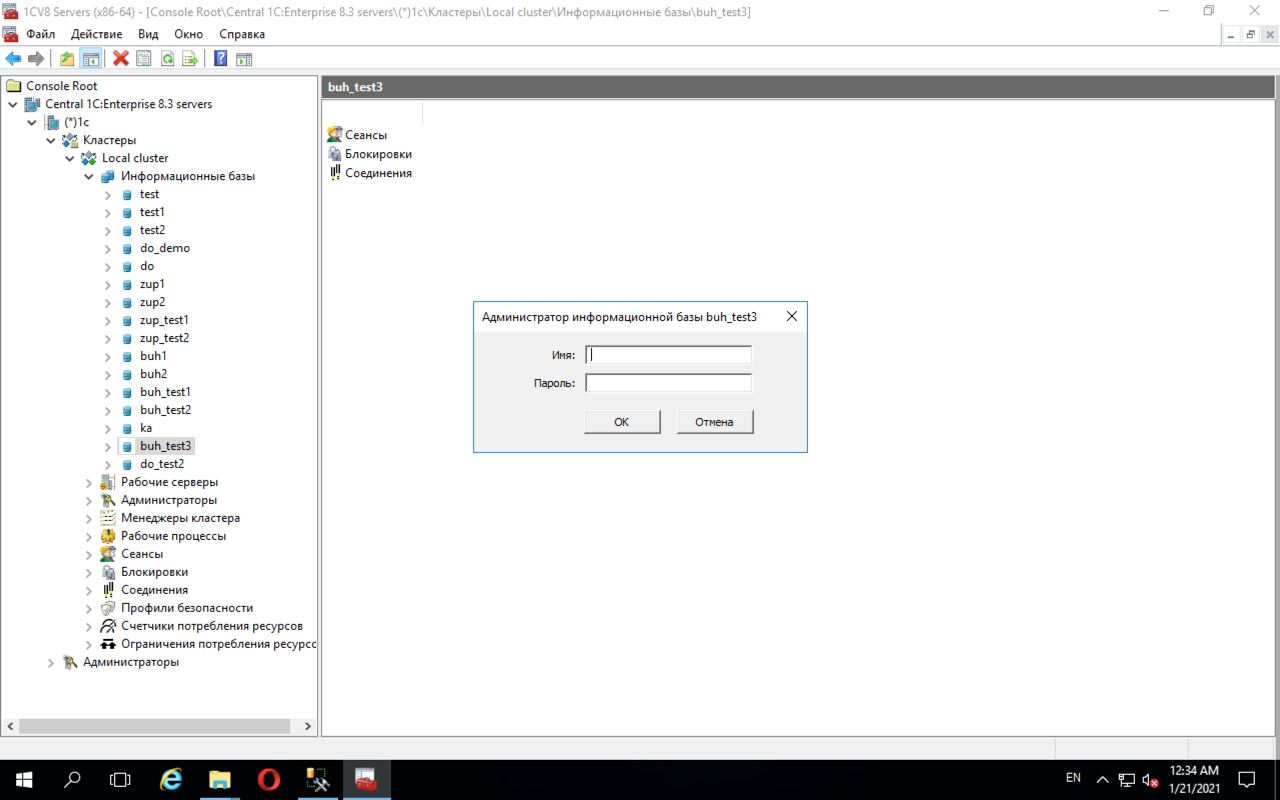The height and width of the screenshot is (800, 1280).
Task: Select the buh1 database
Action: [x=153, y=356]
